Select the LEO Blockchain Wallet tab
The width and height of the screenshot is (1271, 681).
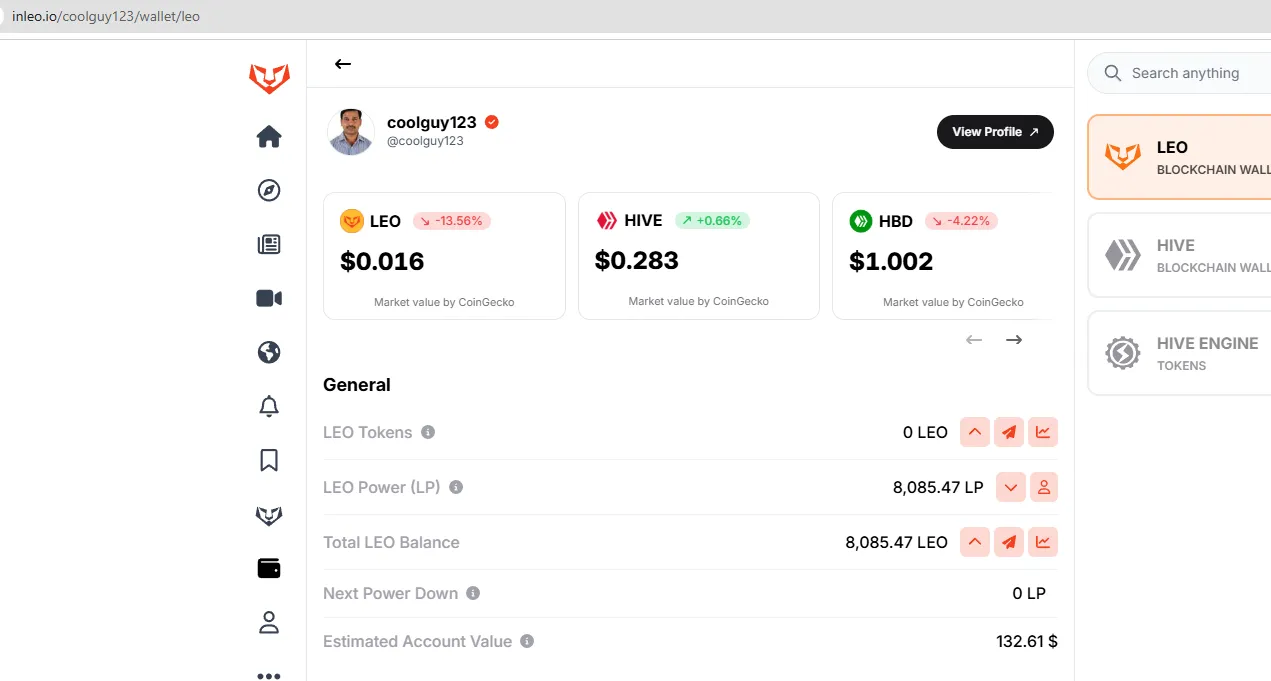pos(1180,157)
